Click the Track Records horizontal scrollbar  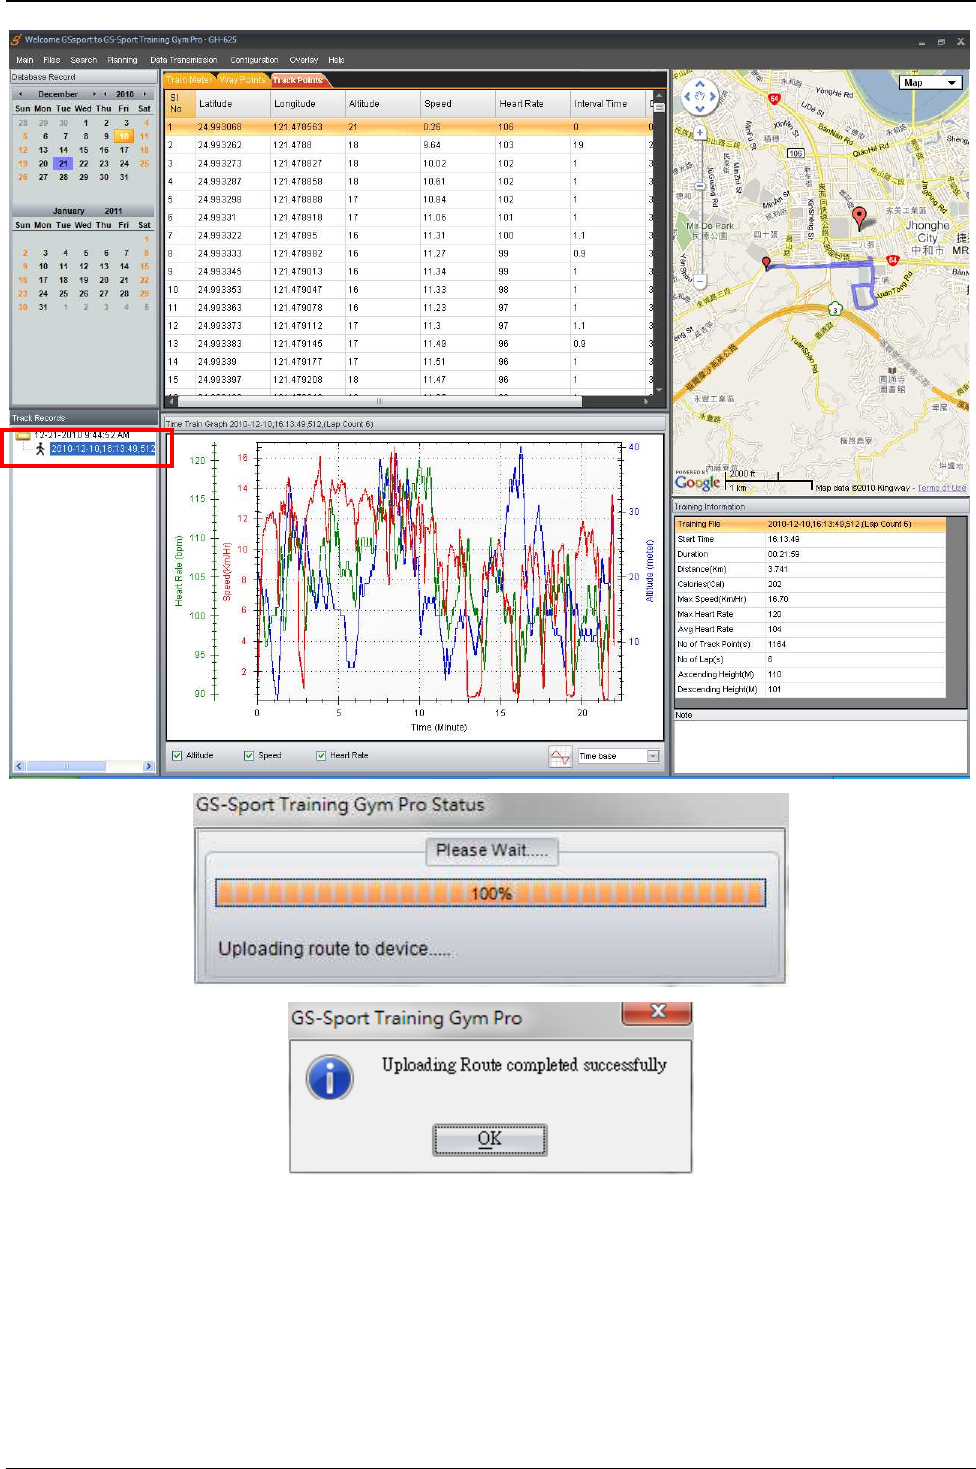pos(83,766)
